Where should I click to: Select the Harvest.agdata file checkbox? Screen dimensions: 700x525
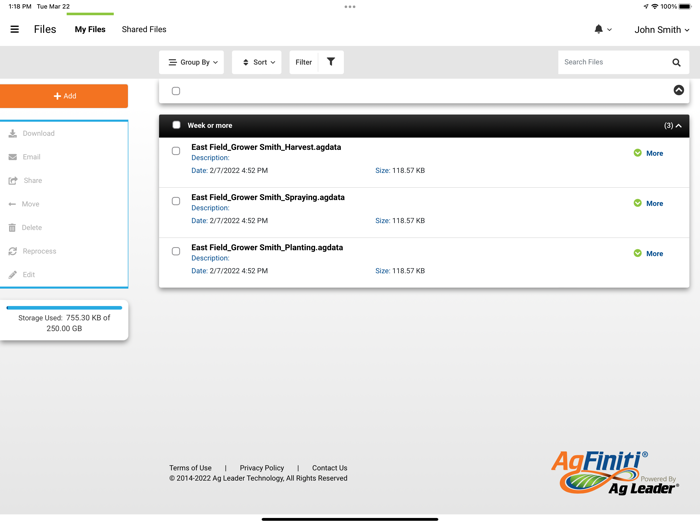click(176, 151)
